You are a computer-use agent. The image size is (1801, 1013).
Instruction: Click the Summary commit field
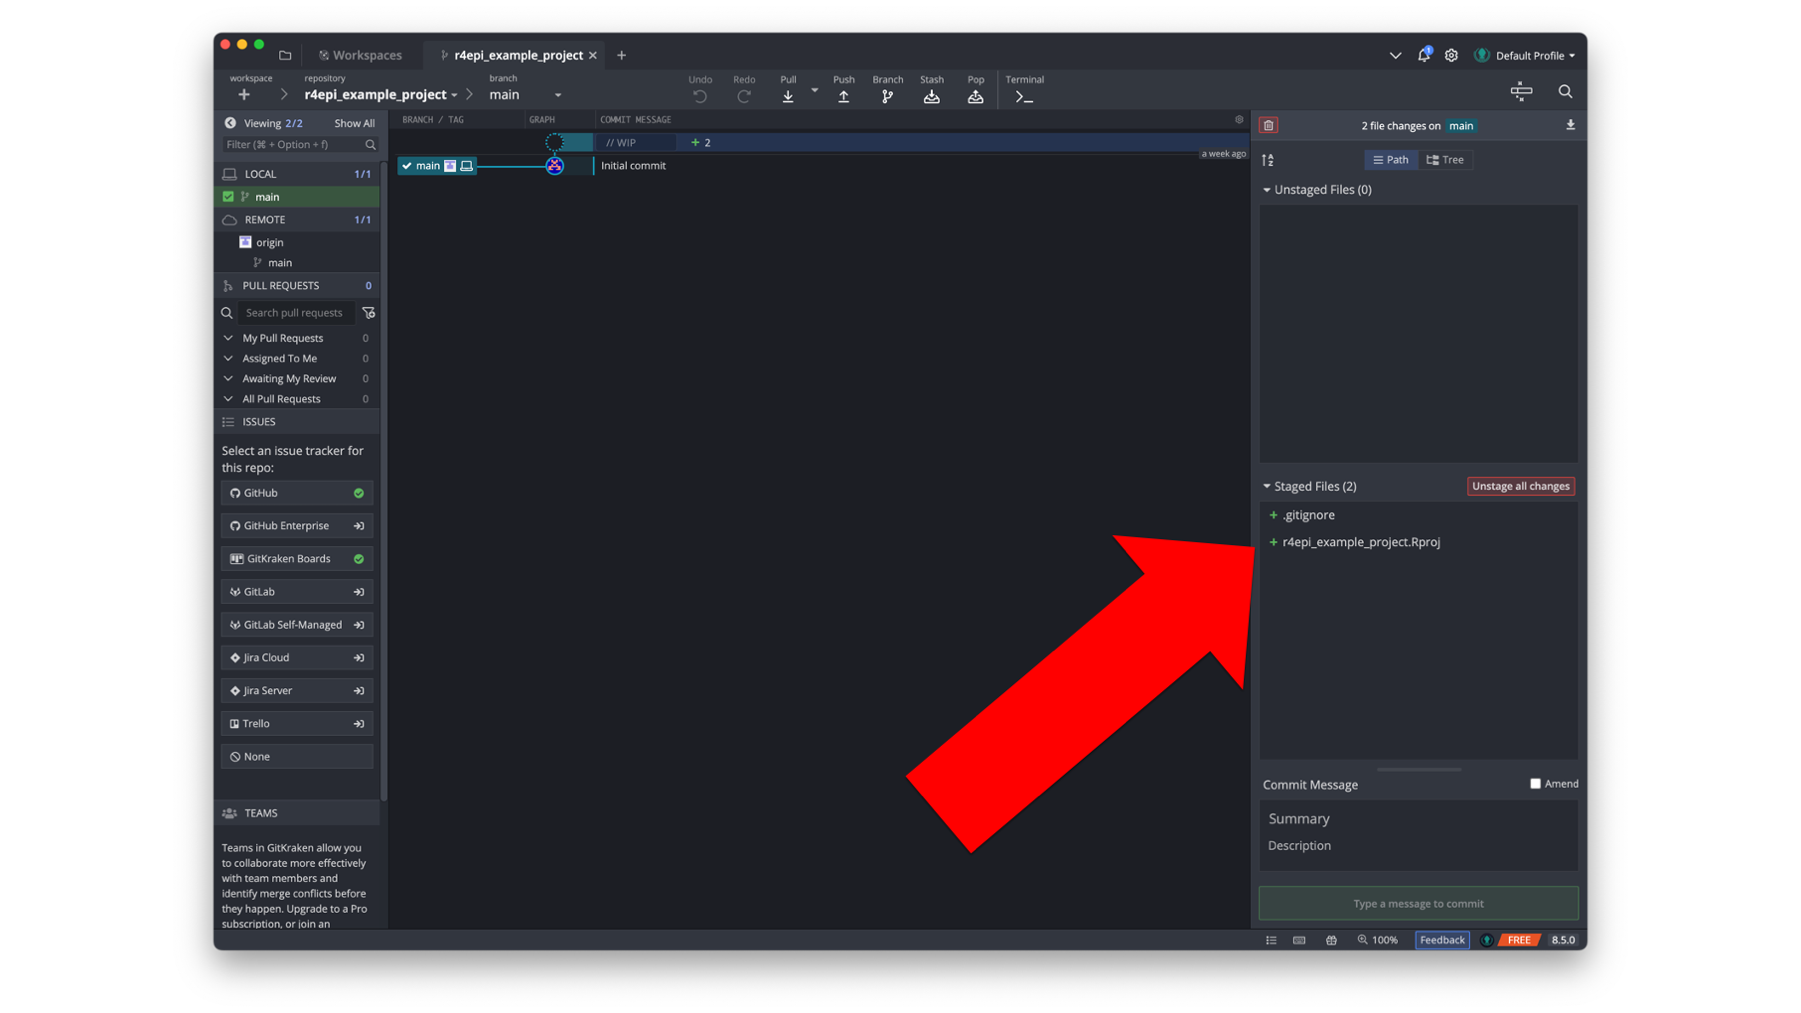[1418, 819]
